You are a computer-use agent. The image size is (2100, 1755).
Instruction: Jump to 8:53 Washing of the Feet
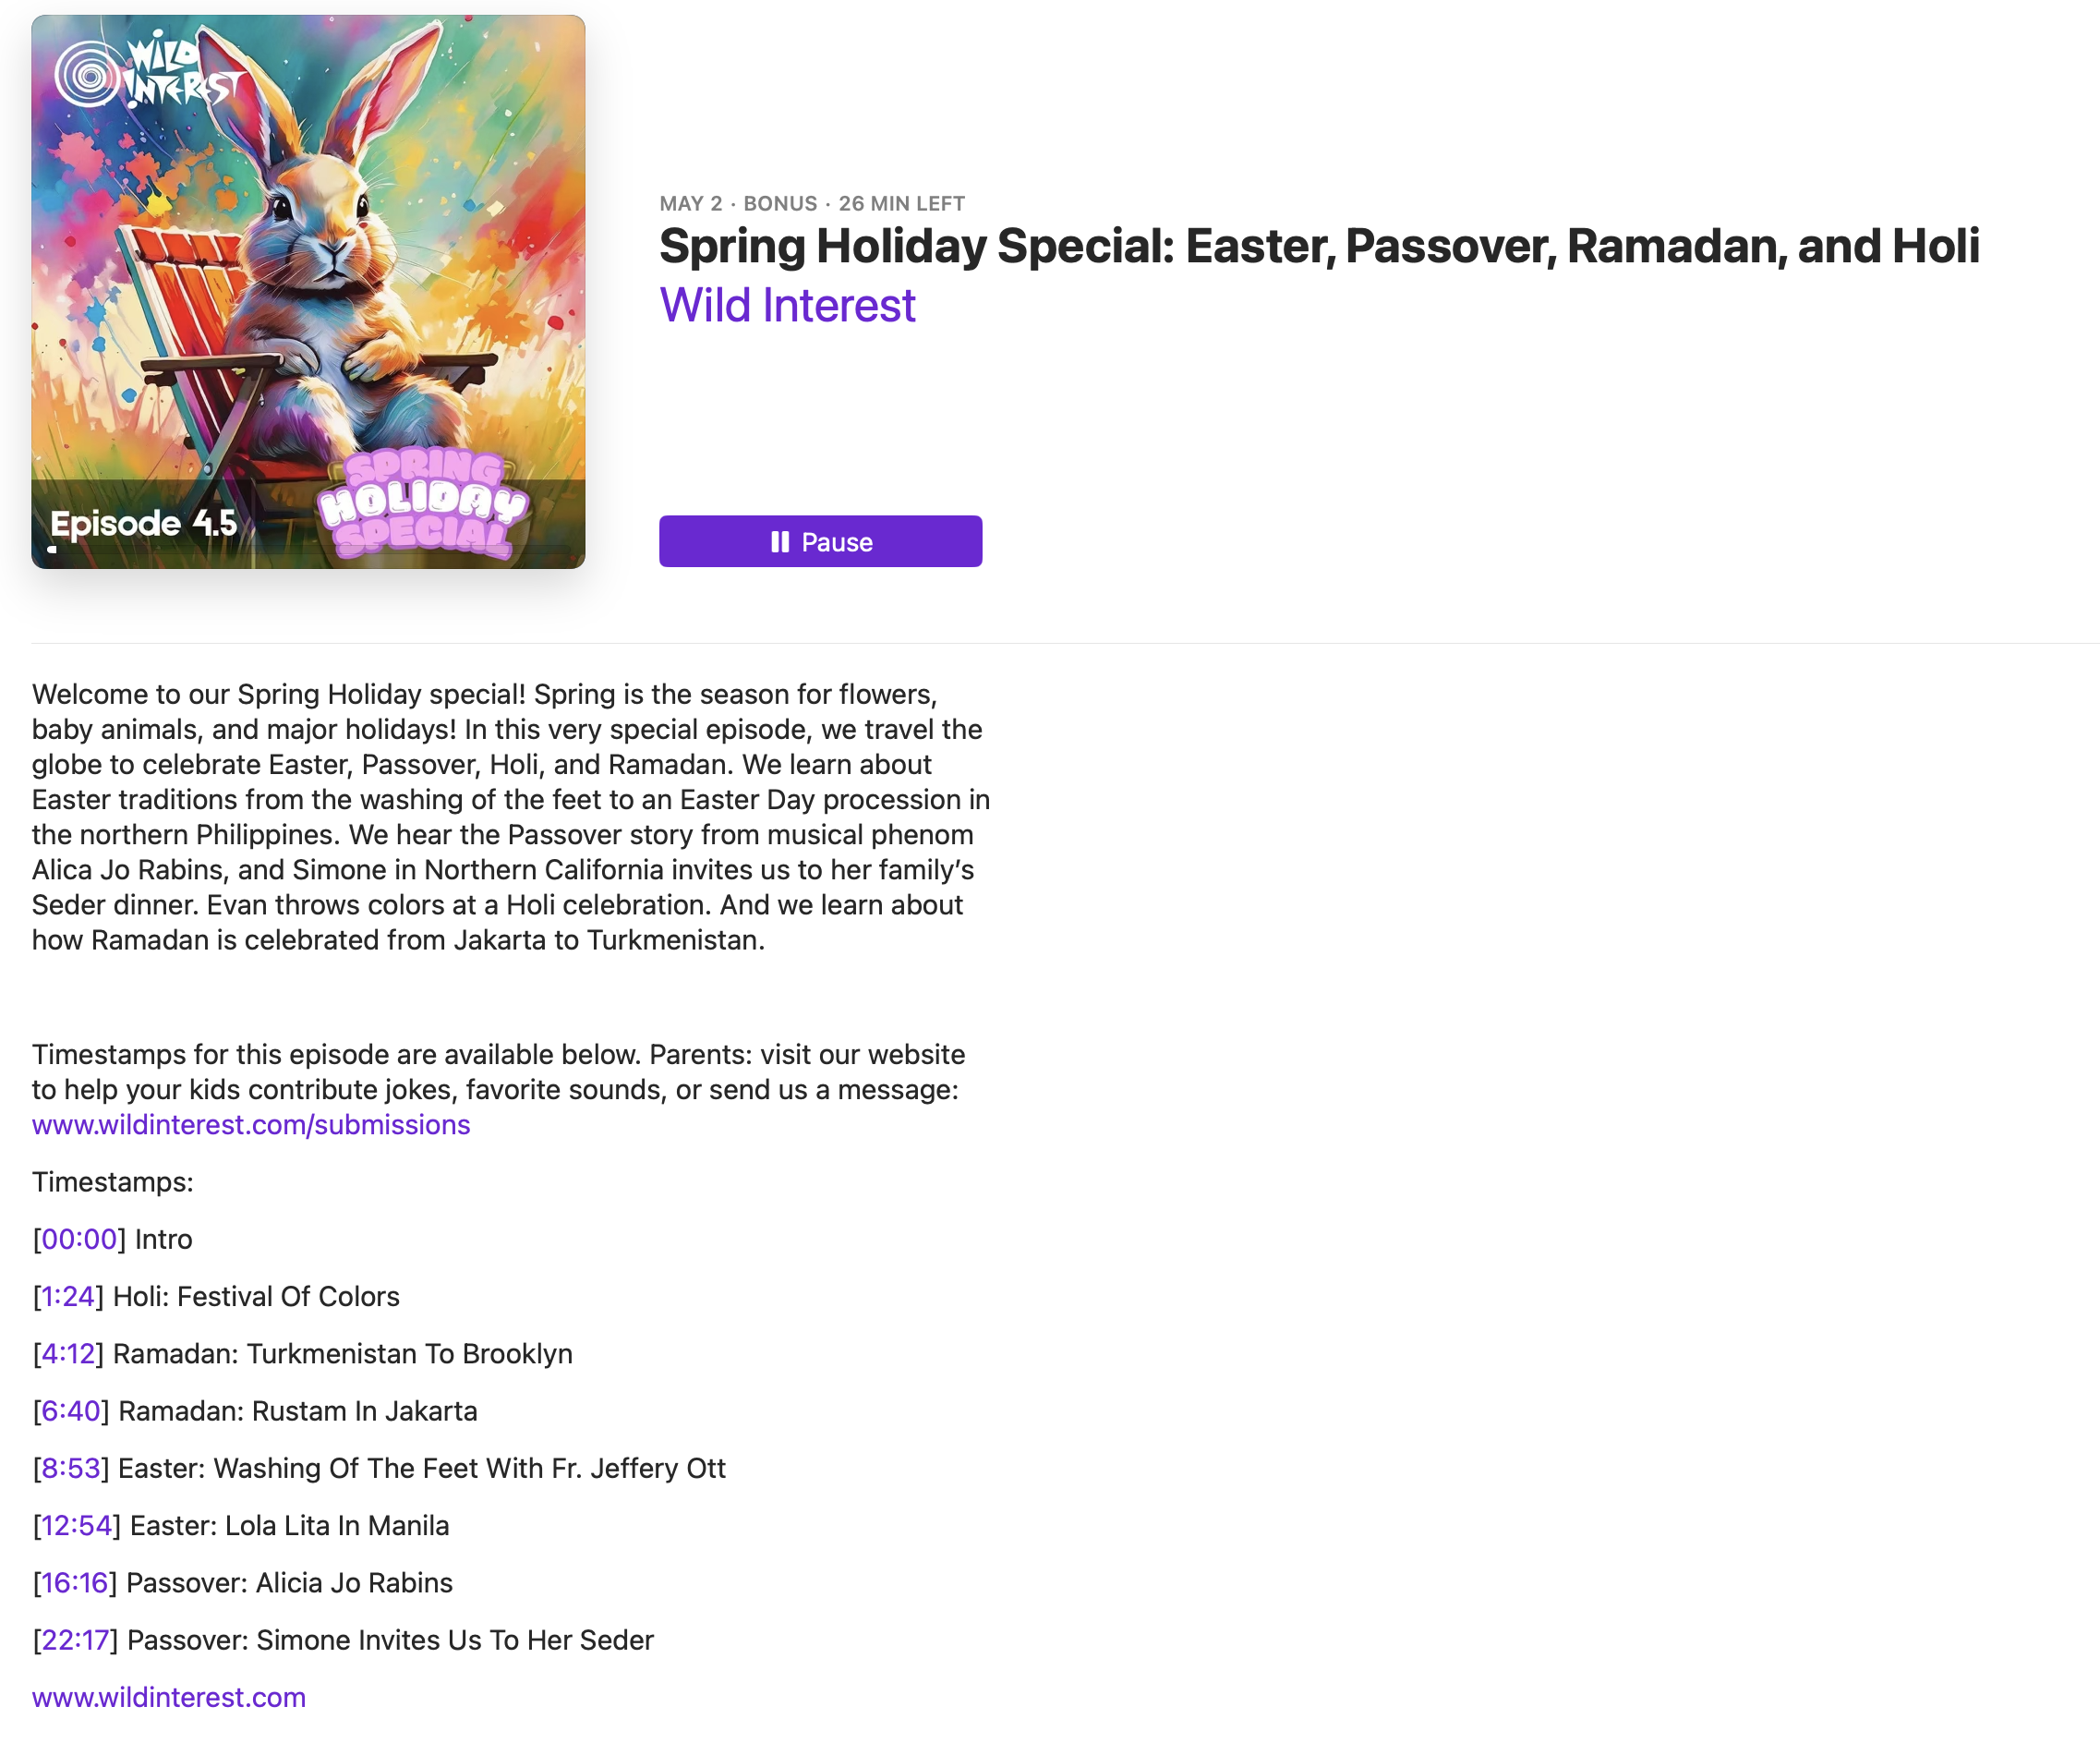tap(71, 1467)
